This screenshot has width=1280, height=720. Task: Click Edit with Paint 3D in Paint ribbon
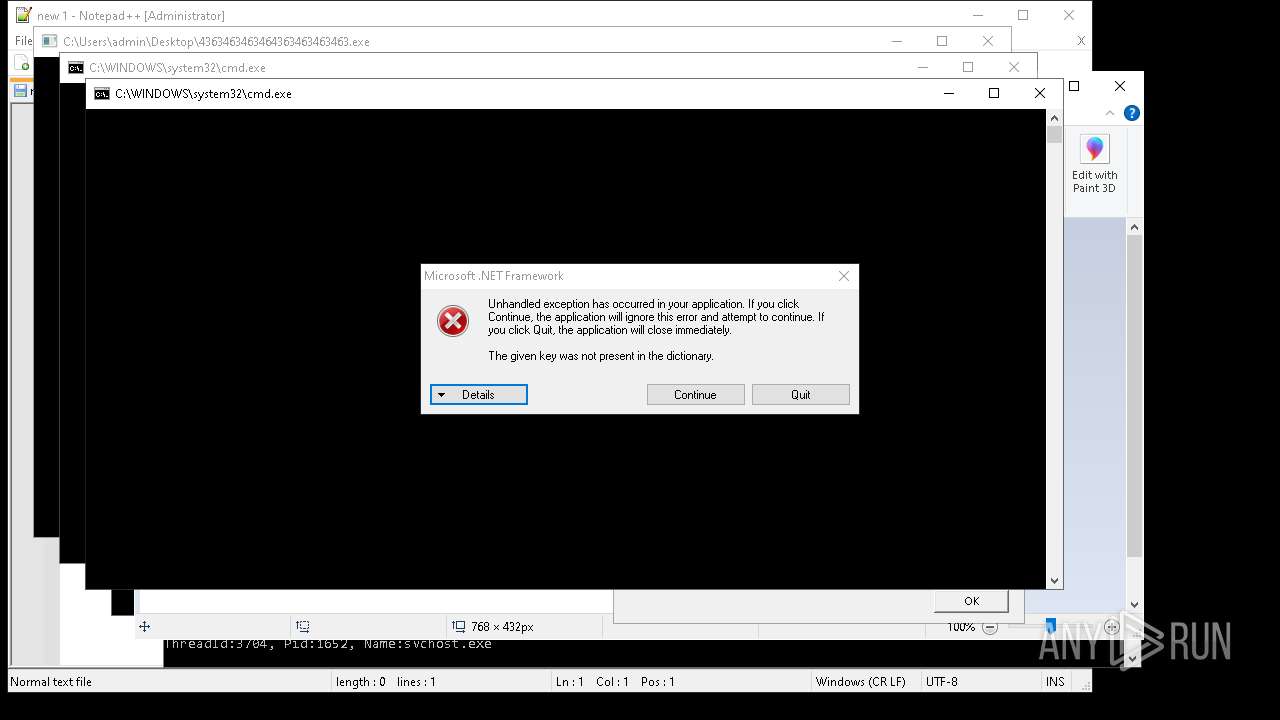(x=1095, y=165)
